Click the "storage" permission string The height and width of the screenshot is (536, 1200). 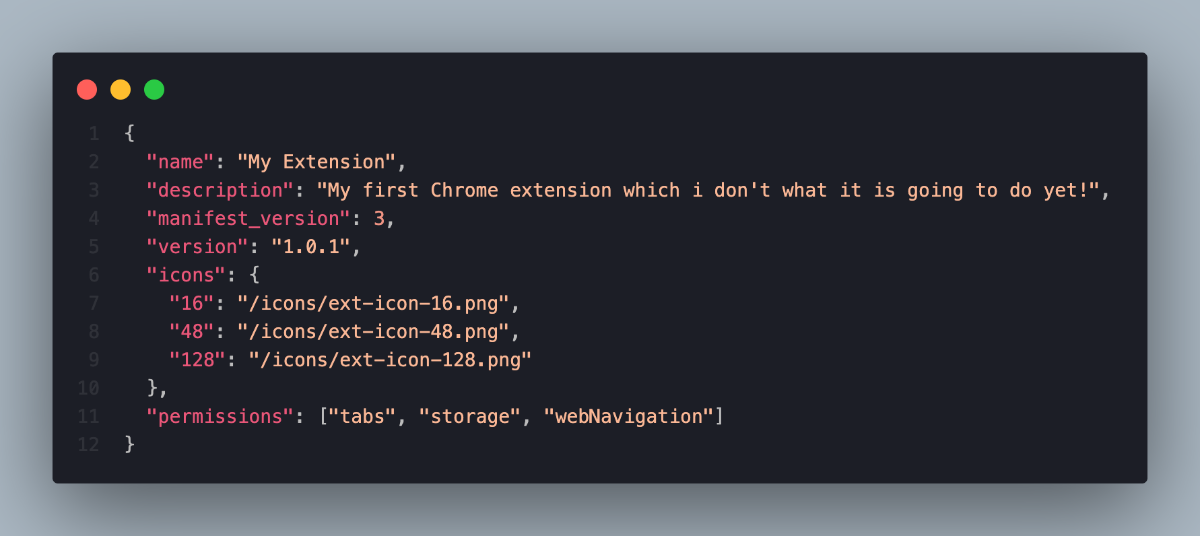tap(470, 416)
